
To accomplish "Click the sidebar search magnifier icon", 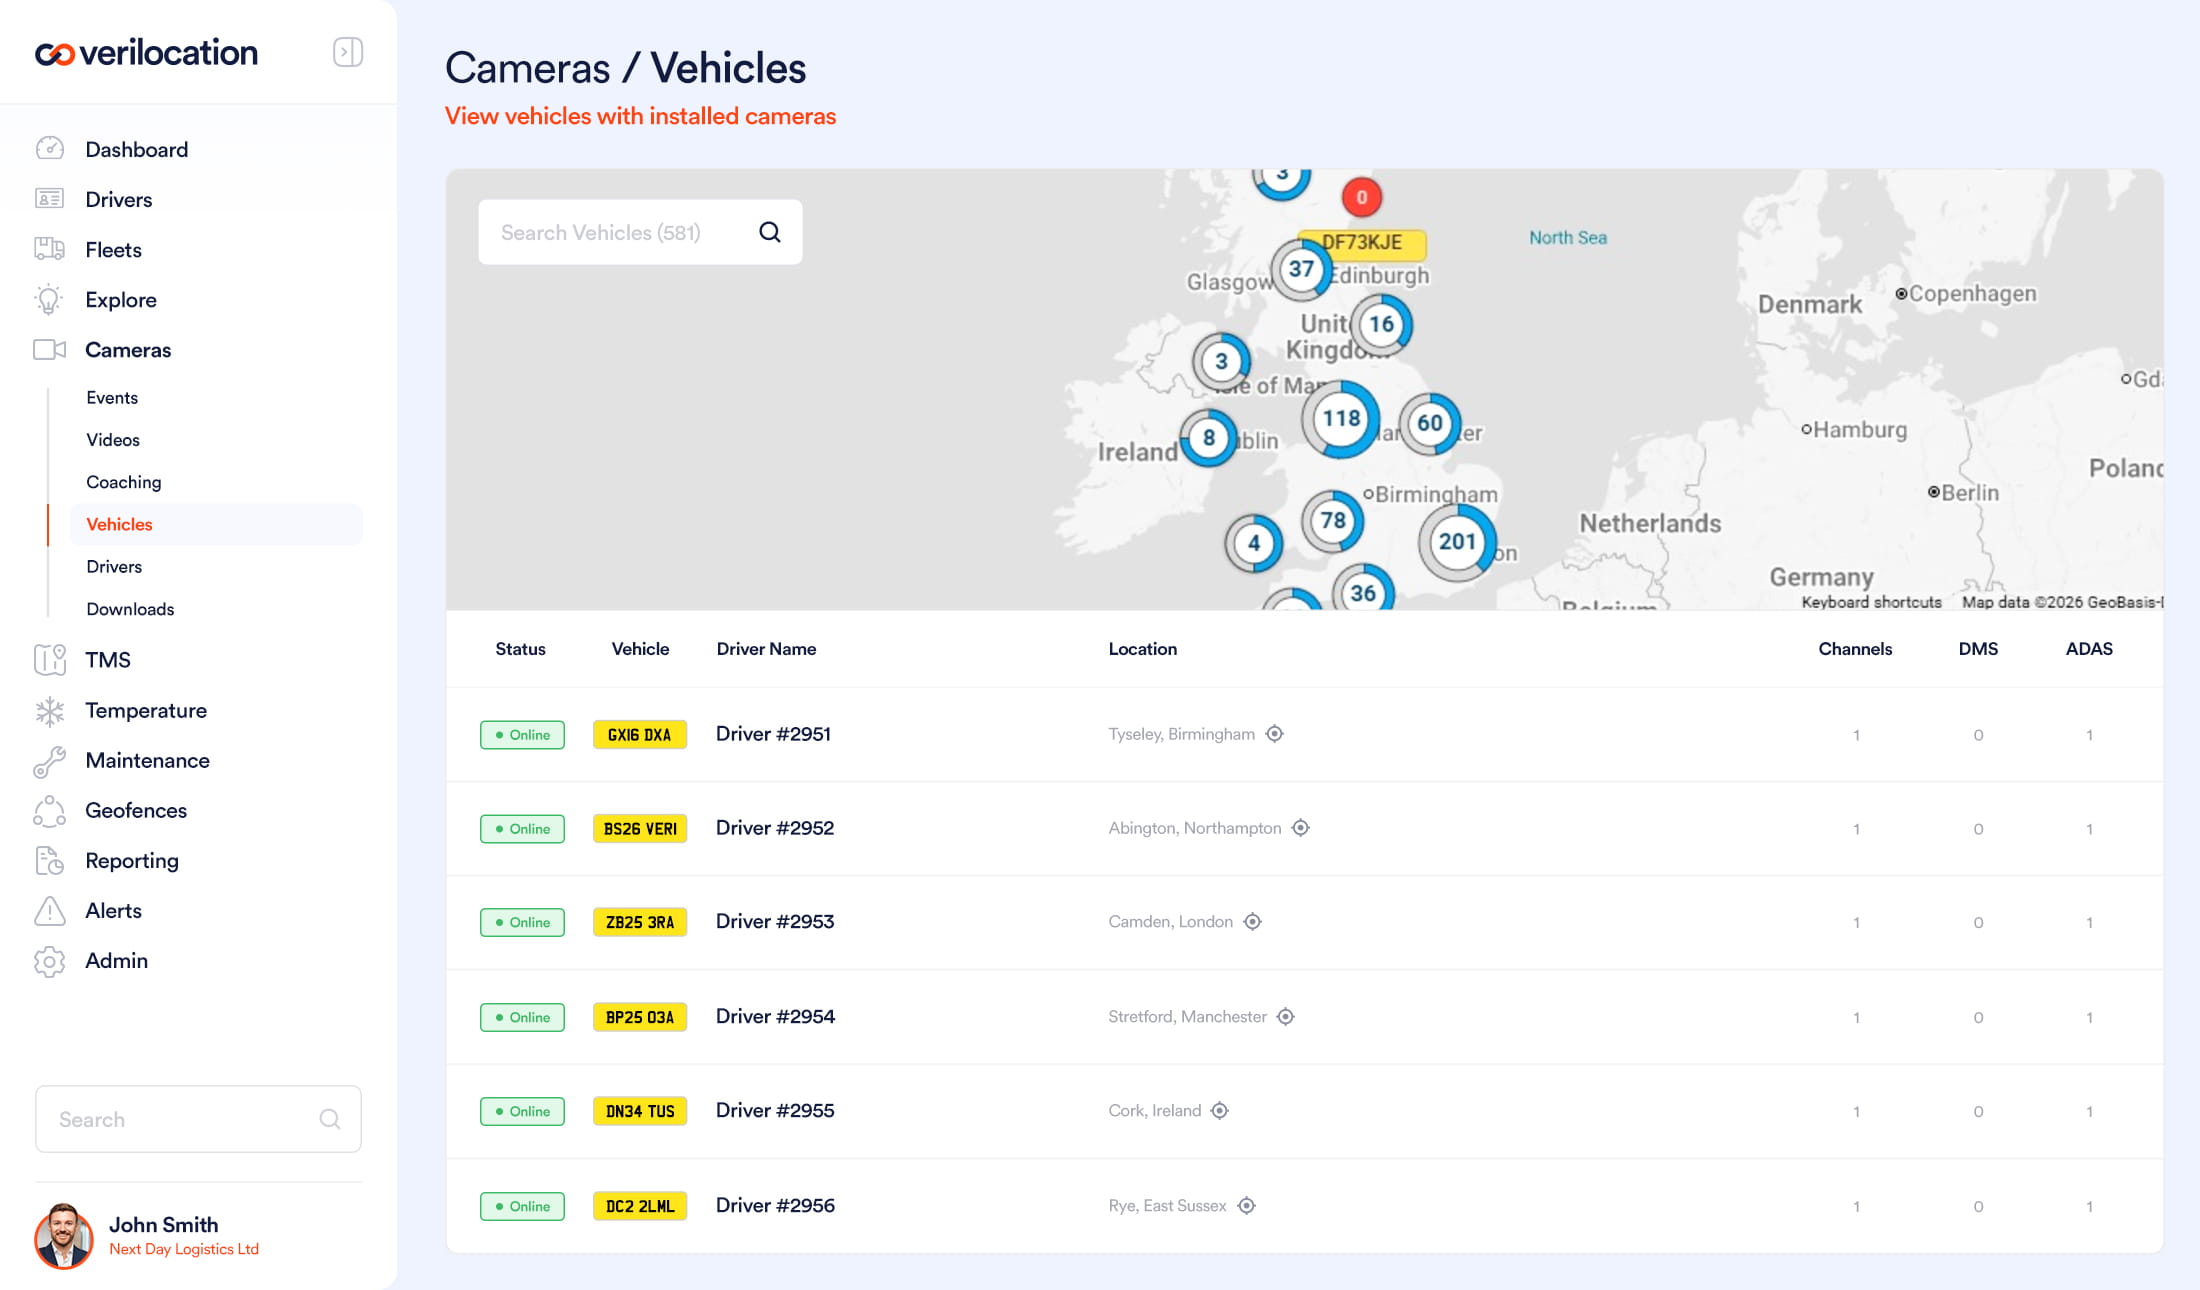I will [x=330, y=1119].
